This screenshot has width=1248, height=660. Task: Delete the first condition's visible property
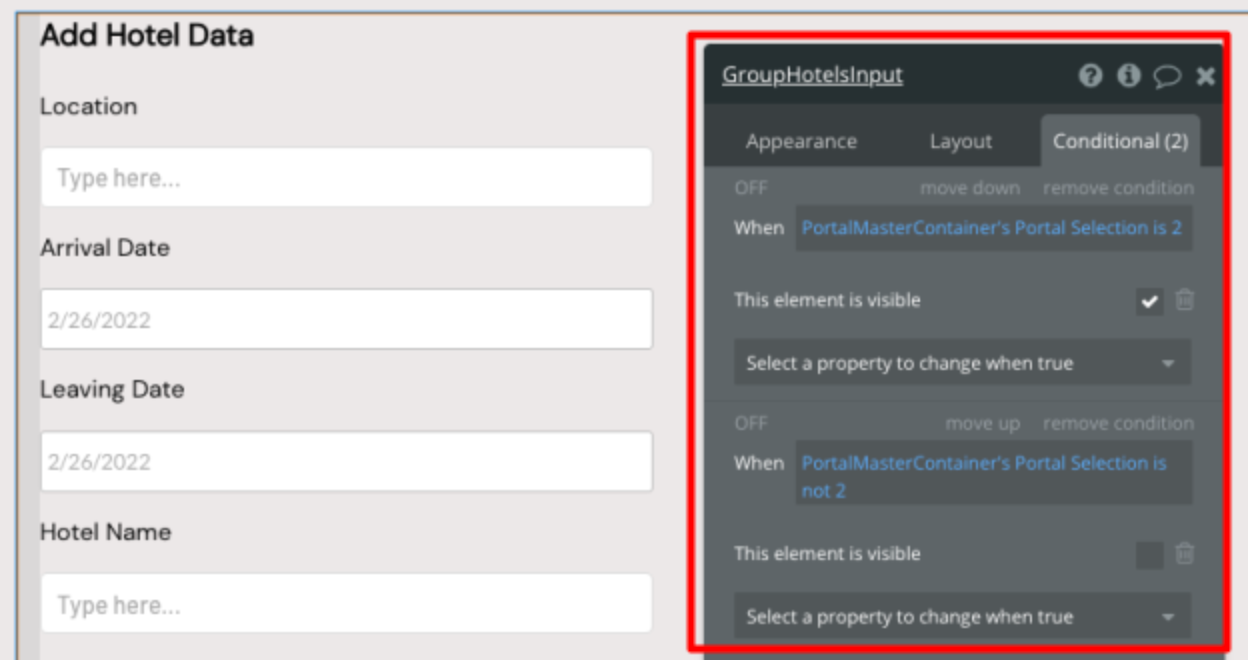pyautogui.click(x=1184, y=300)
